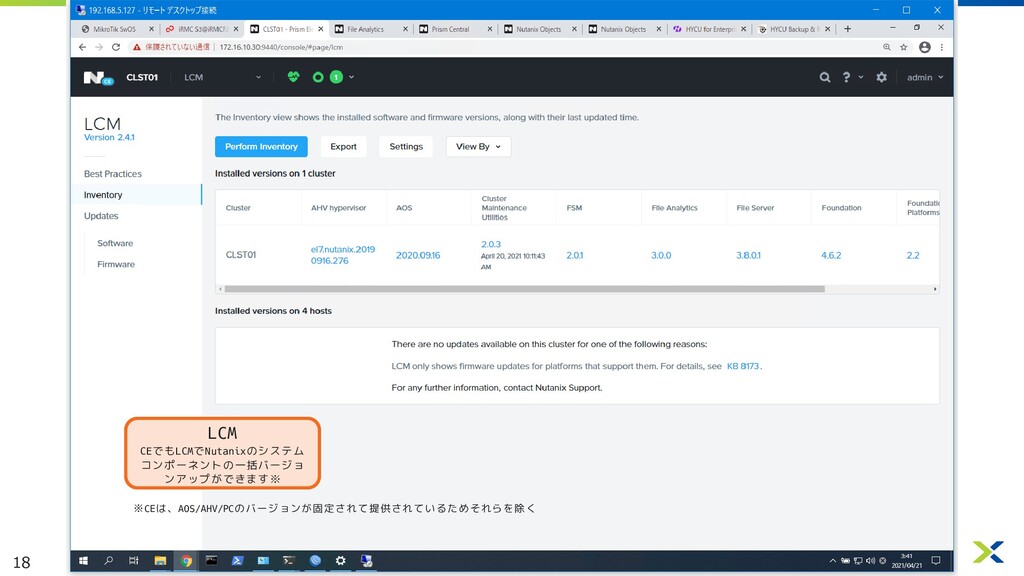Expand the tasks dropdown arrow beside the badge
This screenshot has height=576, width=1024.
(351, 77)
